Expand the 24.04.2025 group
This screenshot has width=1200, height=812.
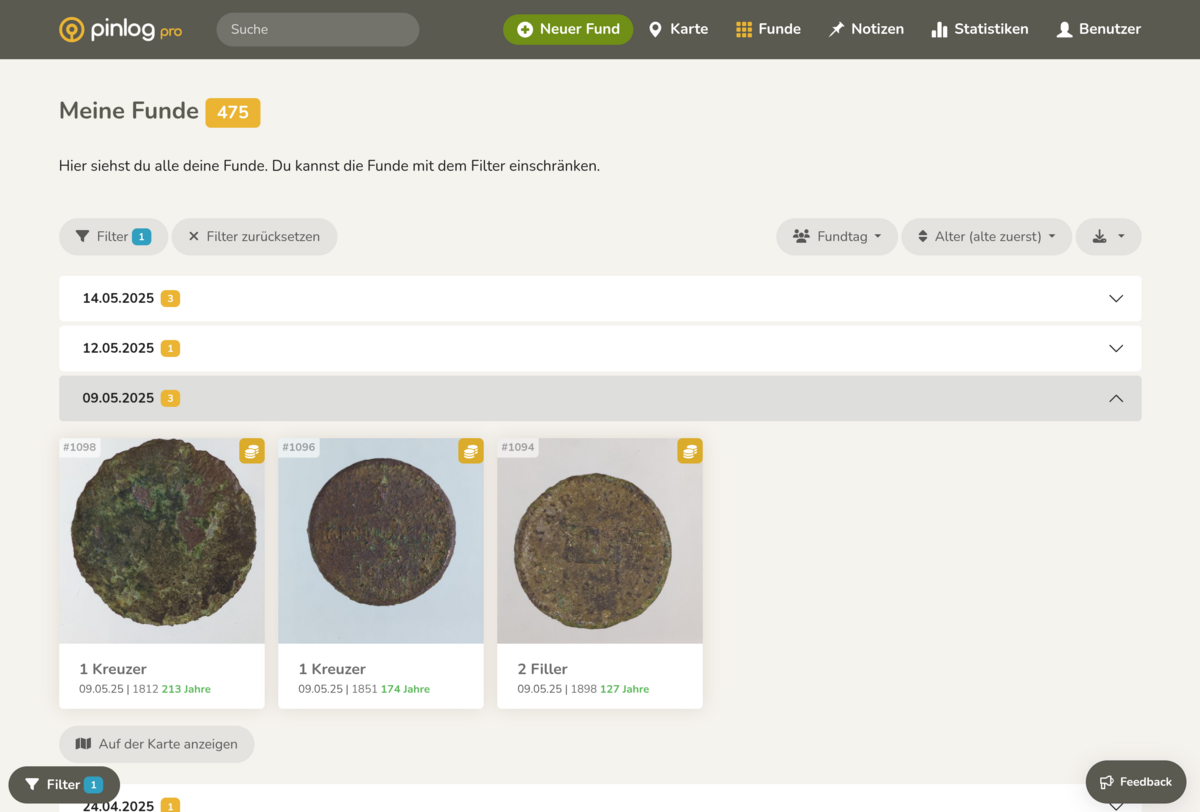tap(600, 800)
